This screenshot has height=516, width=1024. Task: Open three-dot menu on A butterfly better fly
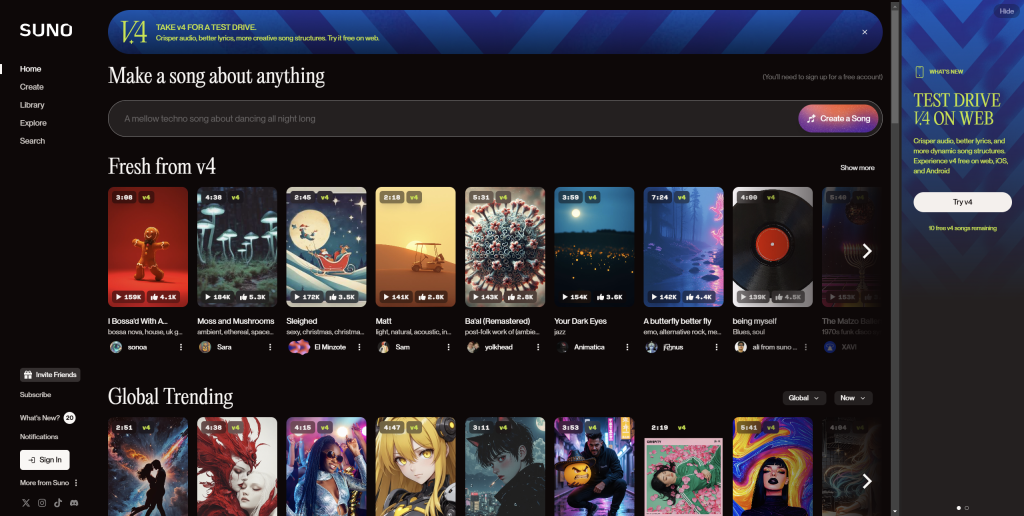(716, 347)
